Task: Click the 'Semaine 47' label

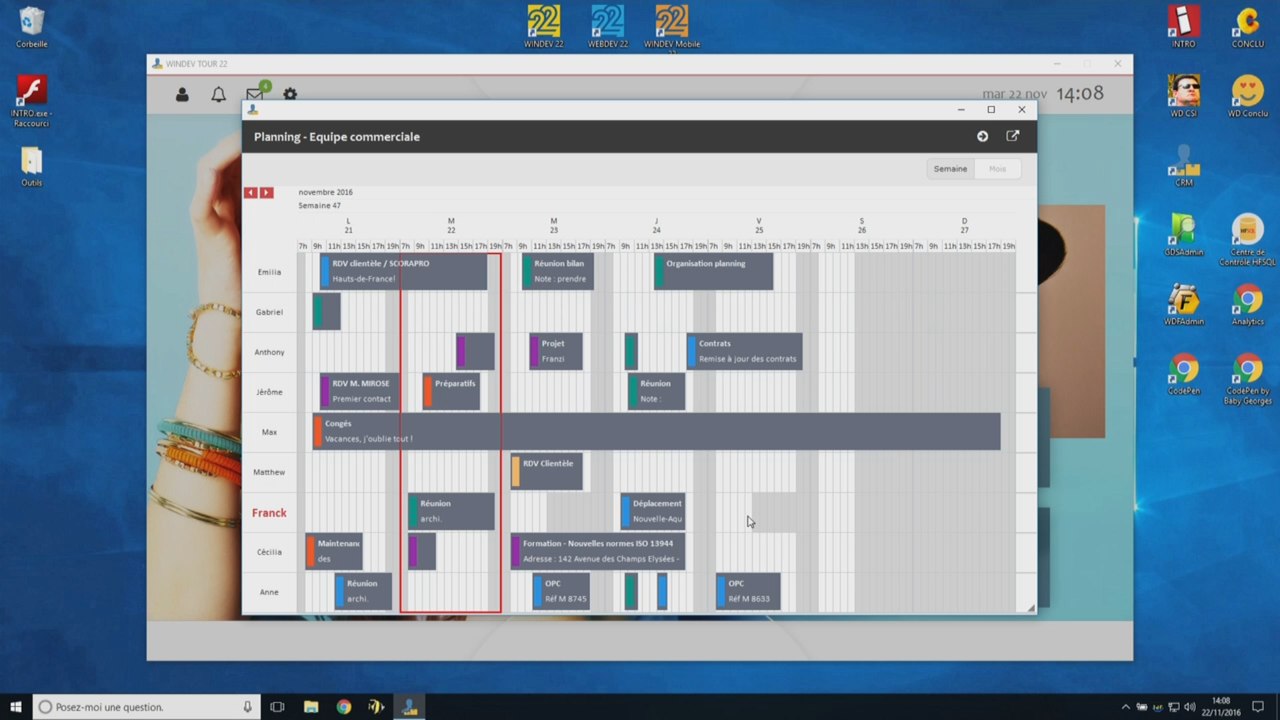Action: click(x=319, y=206)
